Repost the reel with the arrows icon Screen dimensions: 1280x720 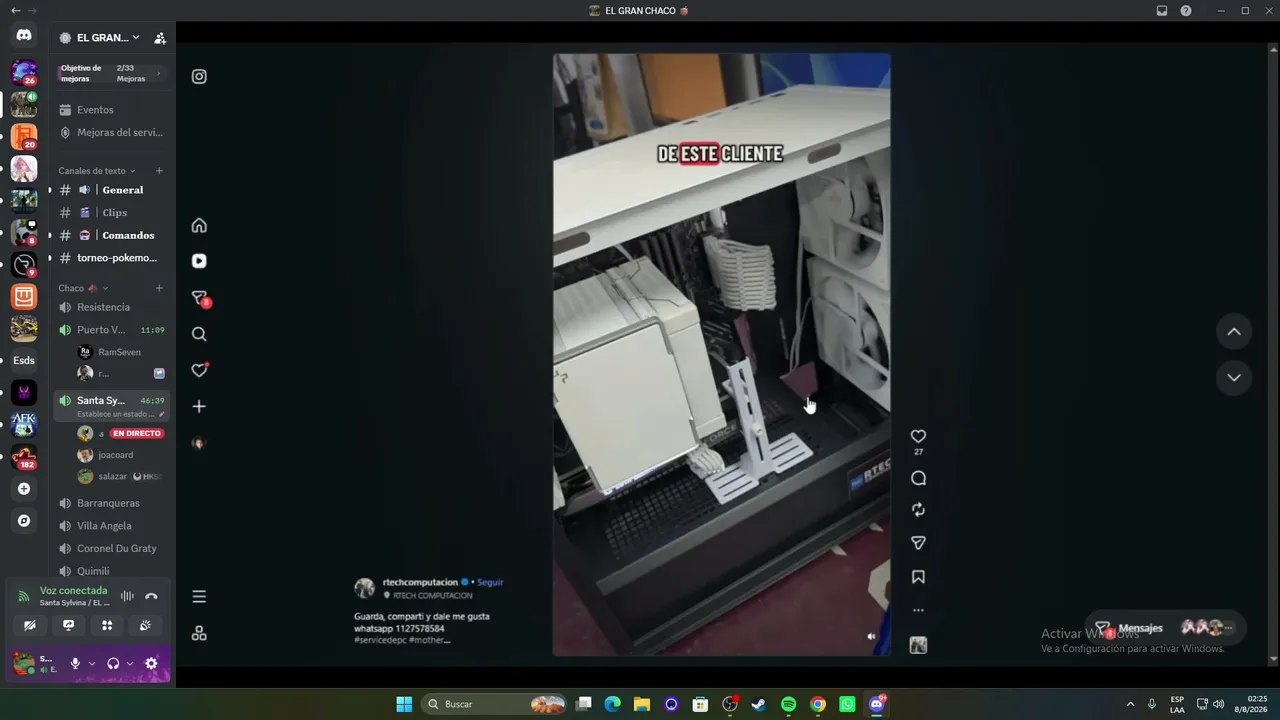point(918,510)
